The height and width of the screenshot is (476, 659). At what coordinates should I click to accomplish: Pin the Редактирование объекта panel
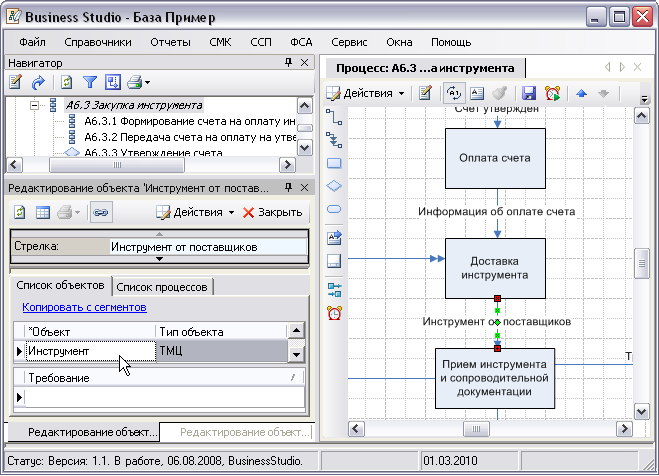point(288,187)
